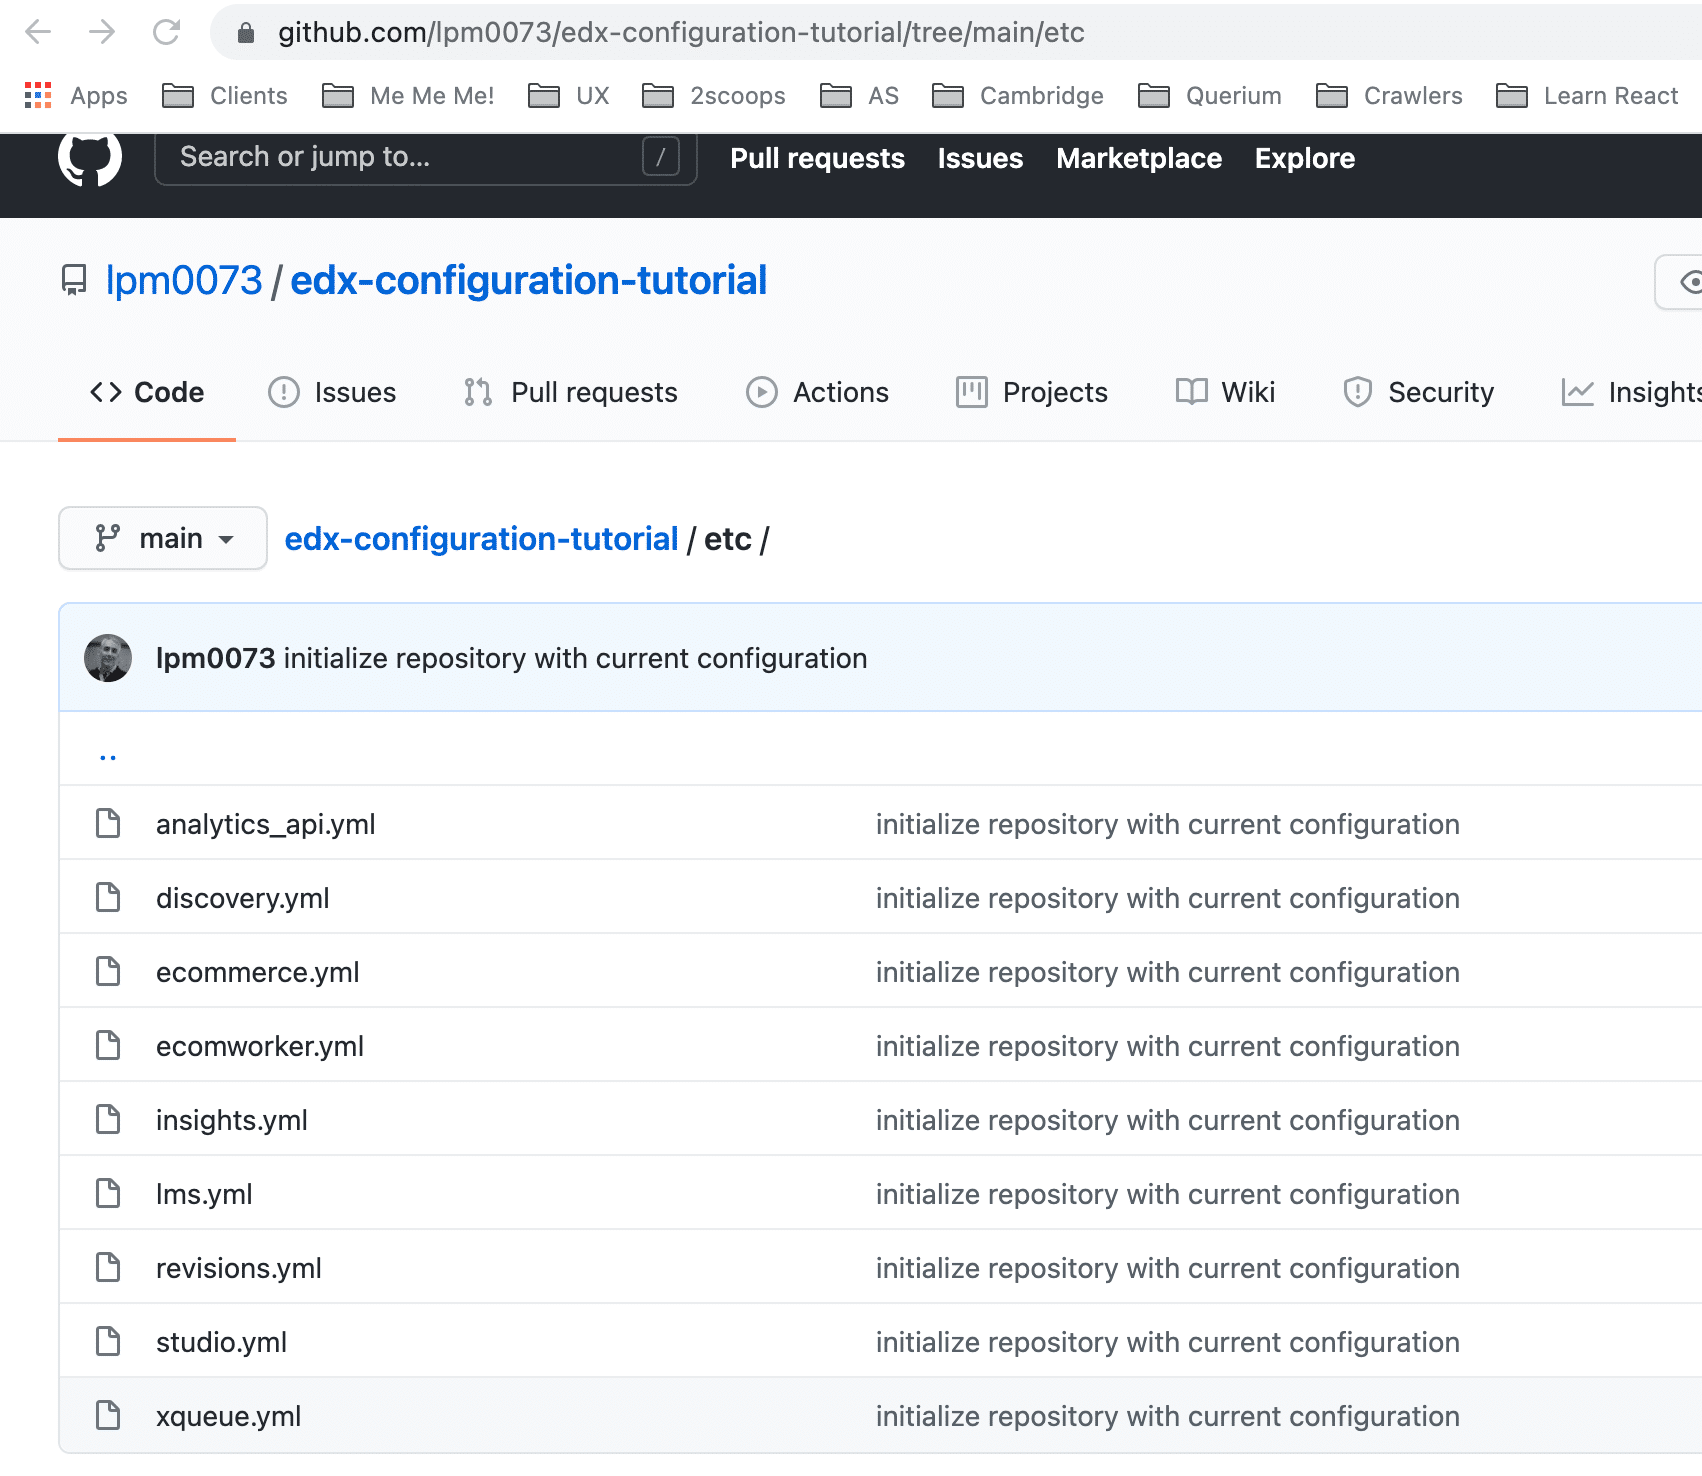Viewport: 1702px width, 1476px height.
Task: Open the Querium bookmark folder
Action: coord(1210,96)
